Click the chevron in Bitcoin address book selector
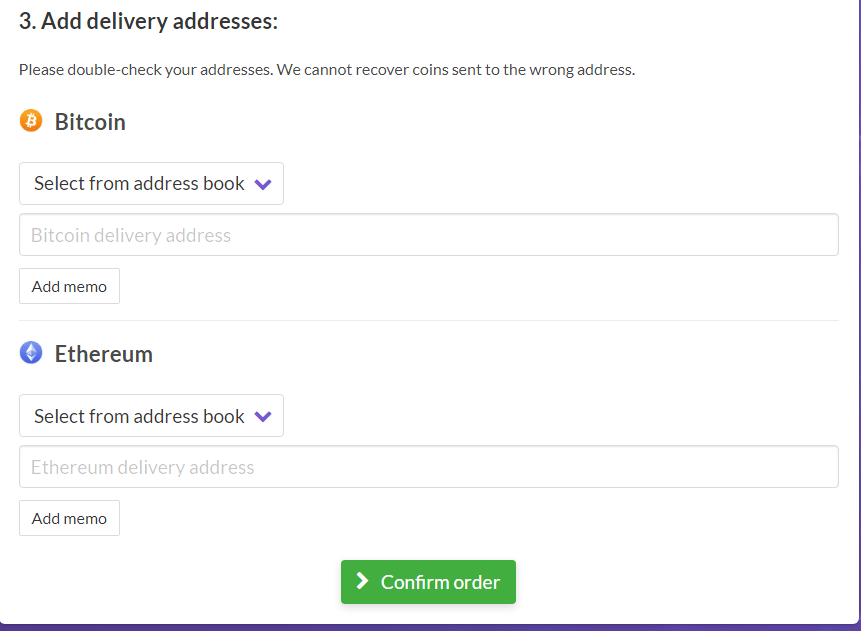 tap(263, 183)
